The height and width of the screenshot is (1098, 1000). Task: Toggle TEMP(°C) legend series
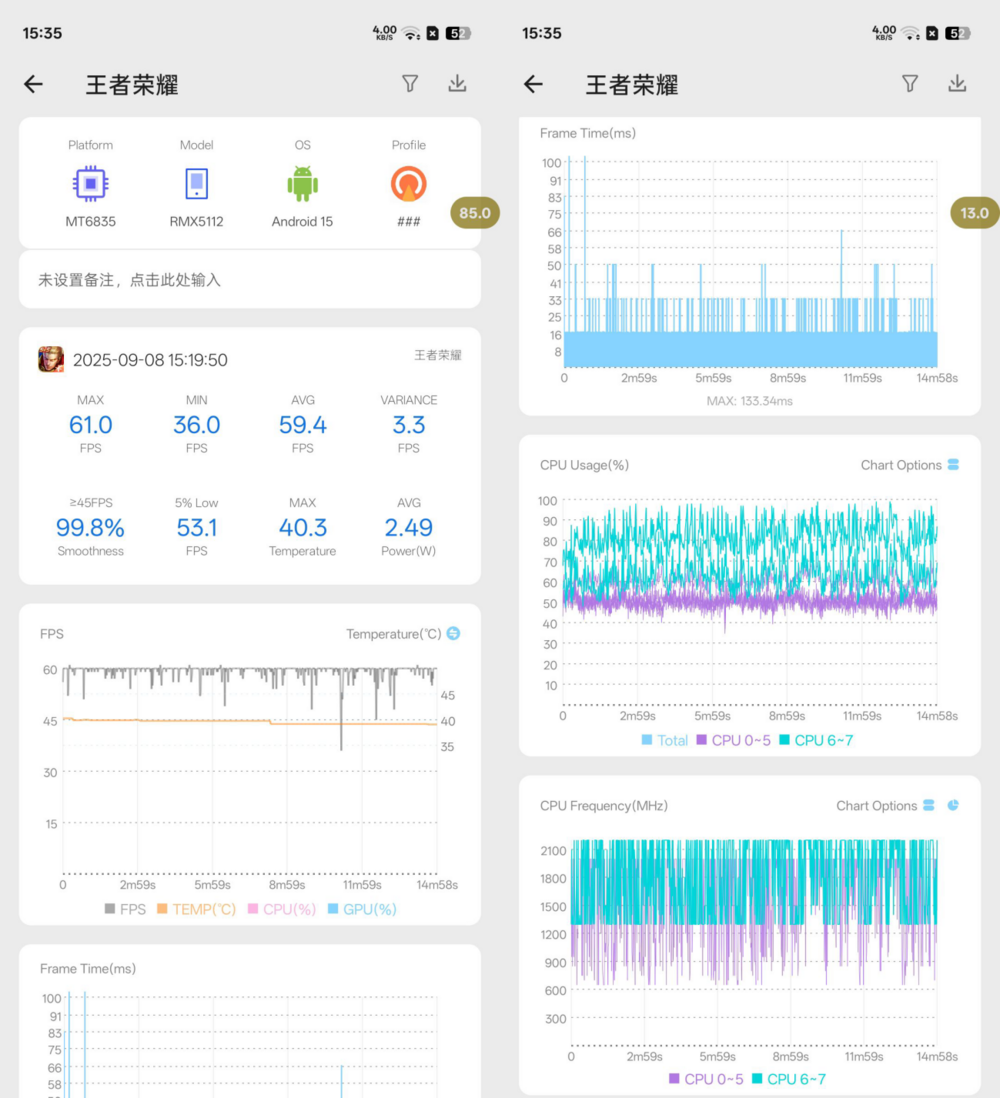197,909
